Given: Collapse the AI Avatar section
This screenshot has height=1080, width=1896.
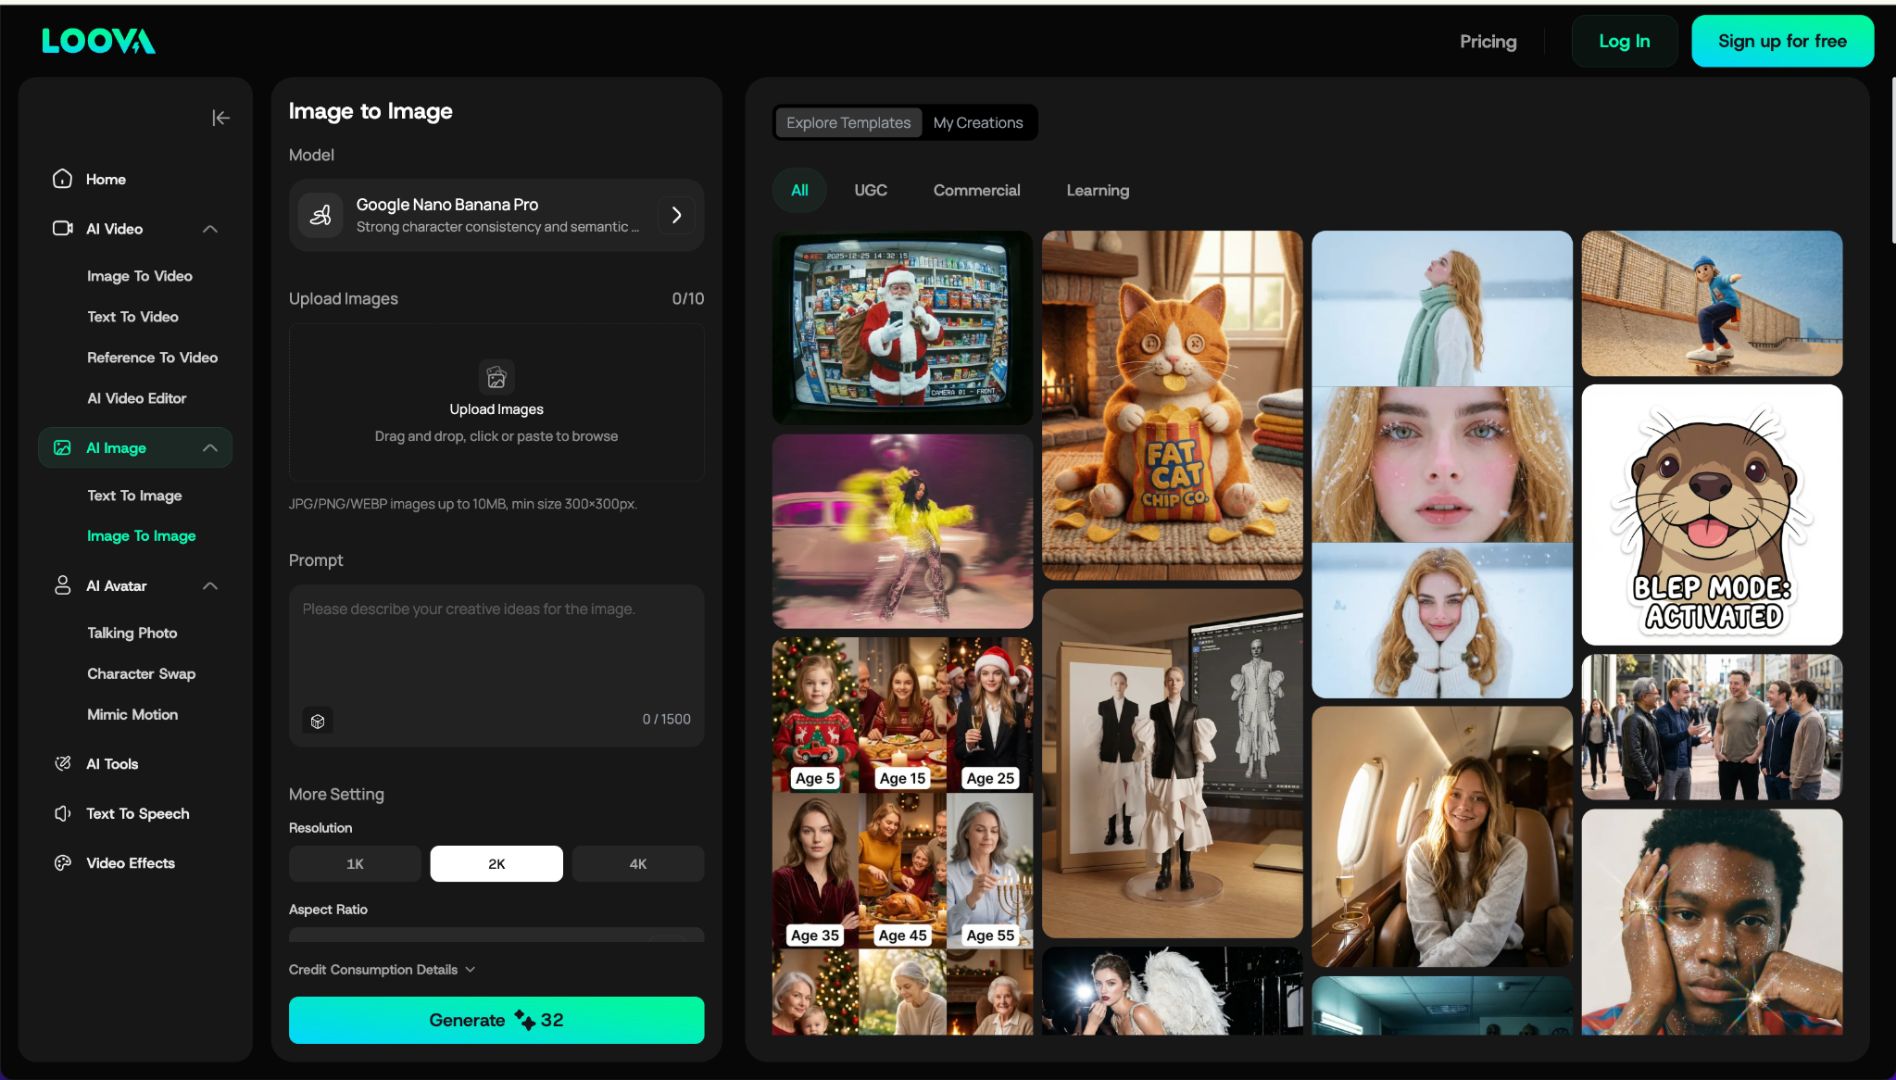Looking at the screenshot, I should pos(210,586).
